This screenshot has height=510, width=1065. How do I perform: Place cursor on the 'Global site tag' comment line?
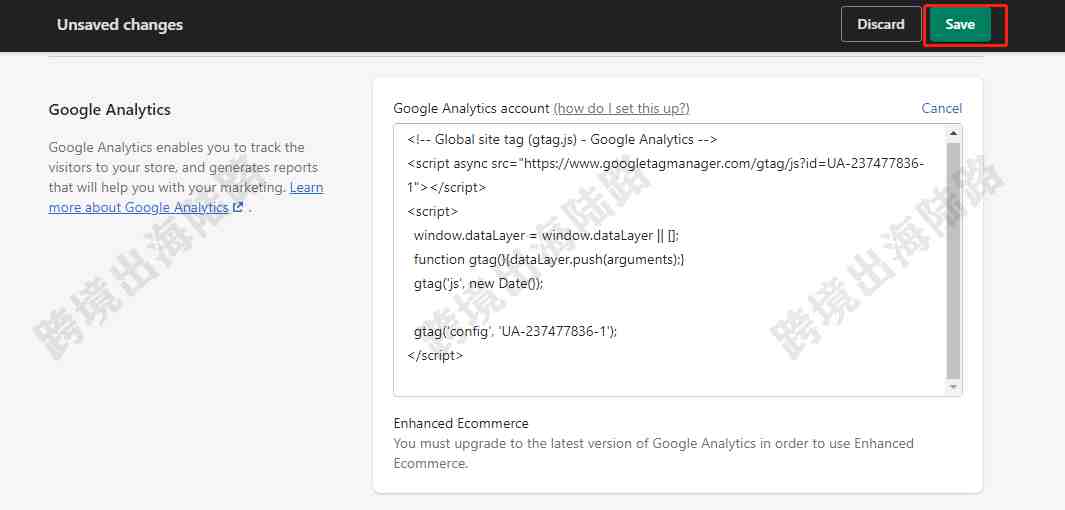click(562, 140)
